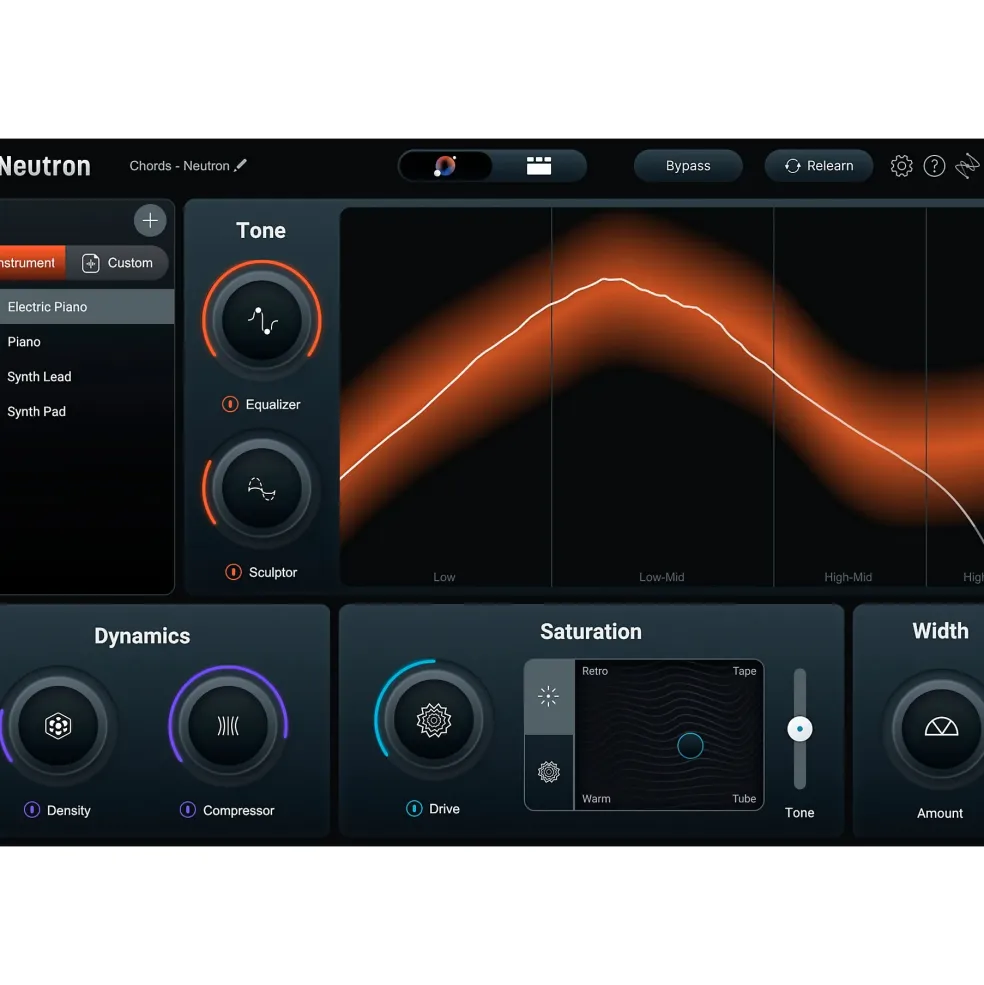The height and width of the screenshot is (985, 984).
Task: Switch to the detailed modules view icon
Action: tap(538, 166)
